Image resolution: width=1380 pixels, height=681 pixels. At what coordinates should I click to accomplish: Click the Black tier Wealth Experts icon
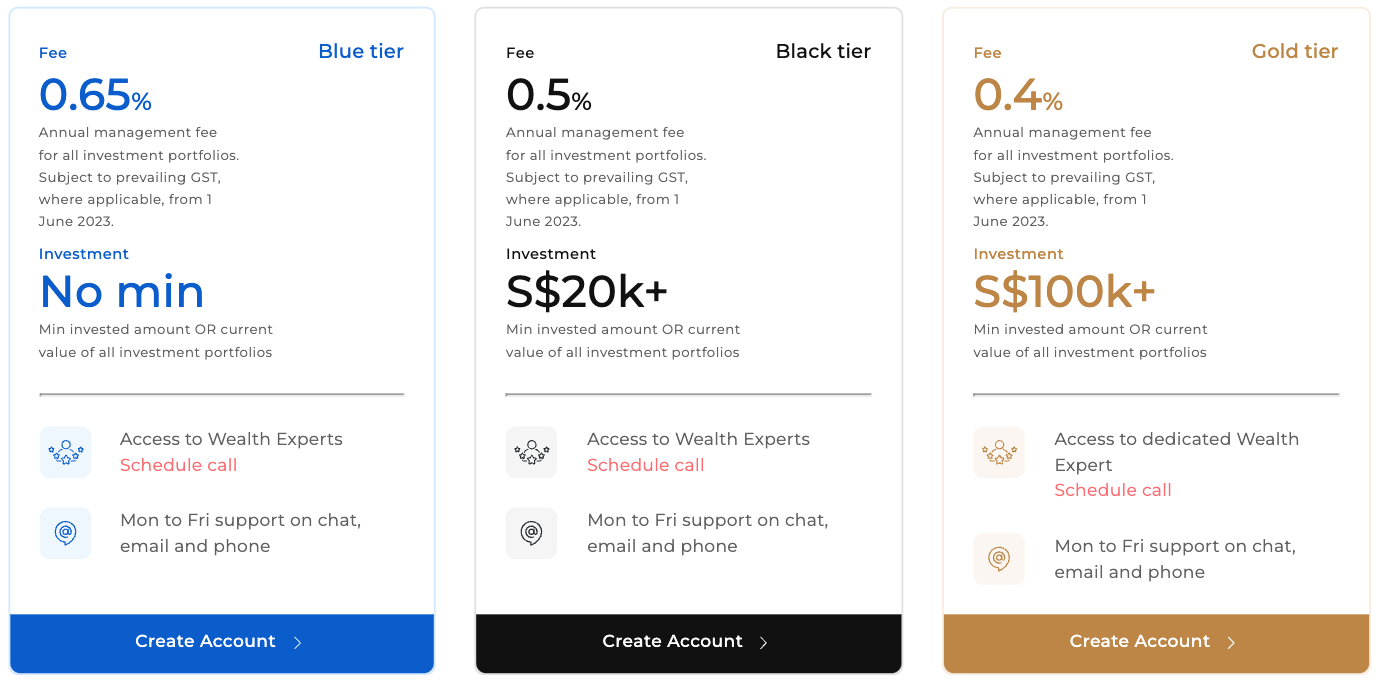click(531, 452)
